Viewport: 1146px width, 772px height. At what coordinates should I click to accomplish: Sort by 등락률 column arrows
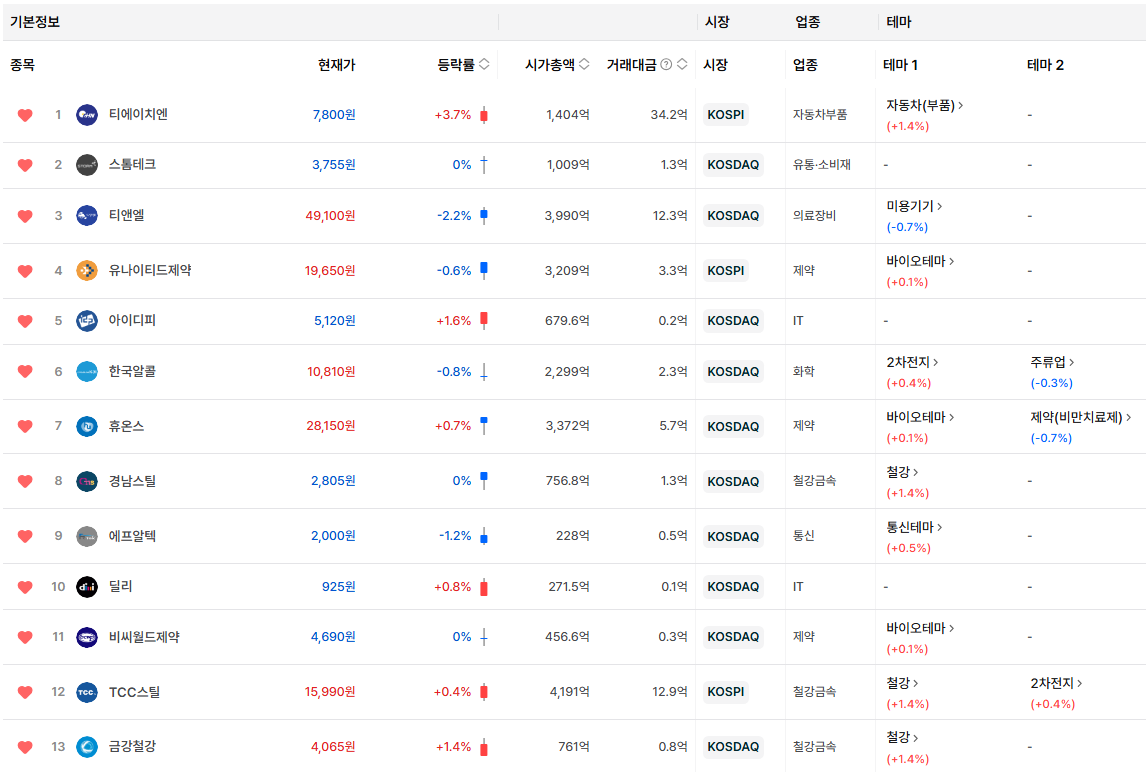484,65
